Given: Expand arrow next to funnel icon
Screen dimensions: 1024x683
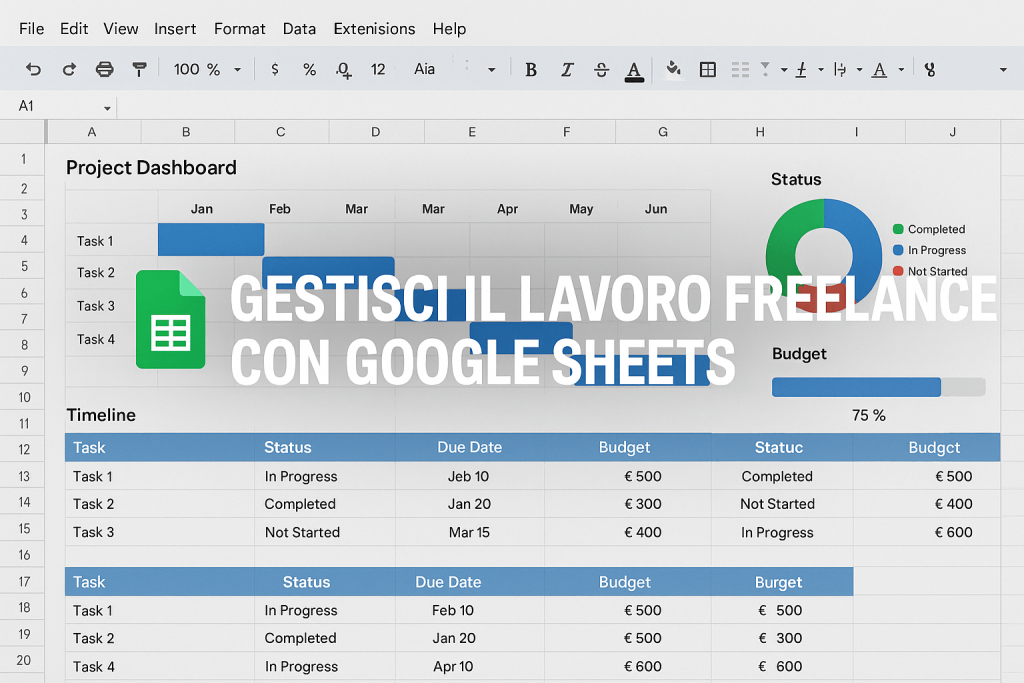Looking at the screenshot, I should [784, 70].
